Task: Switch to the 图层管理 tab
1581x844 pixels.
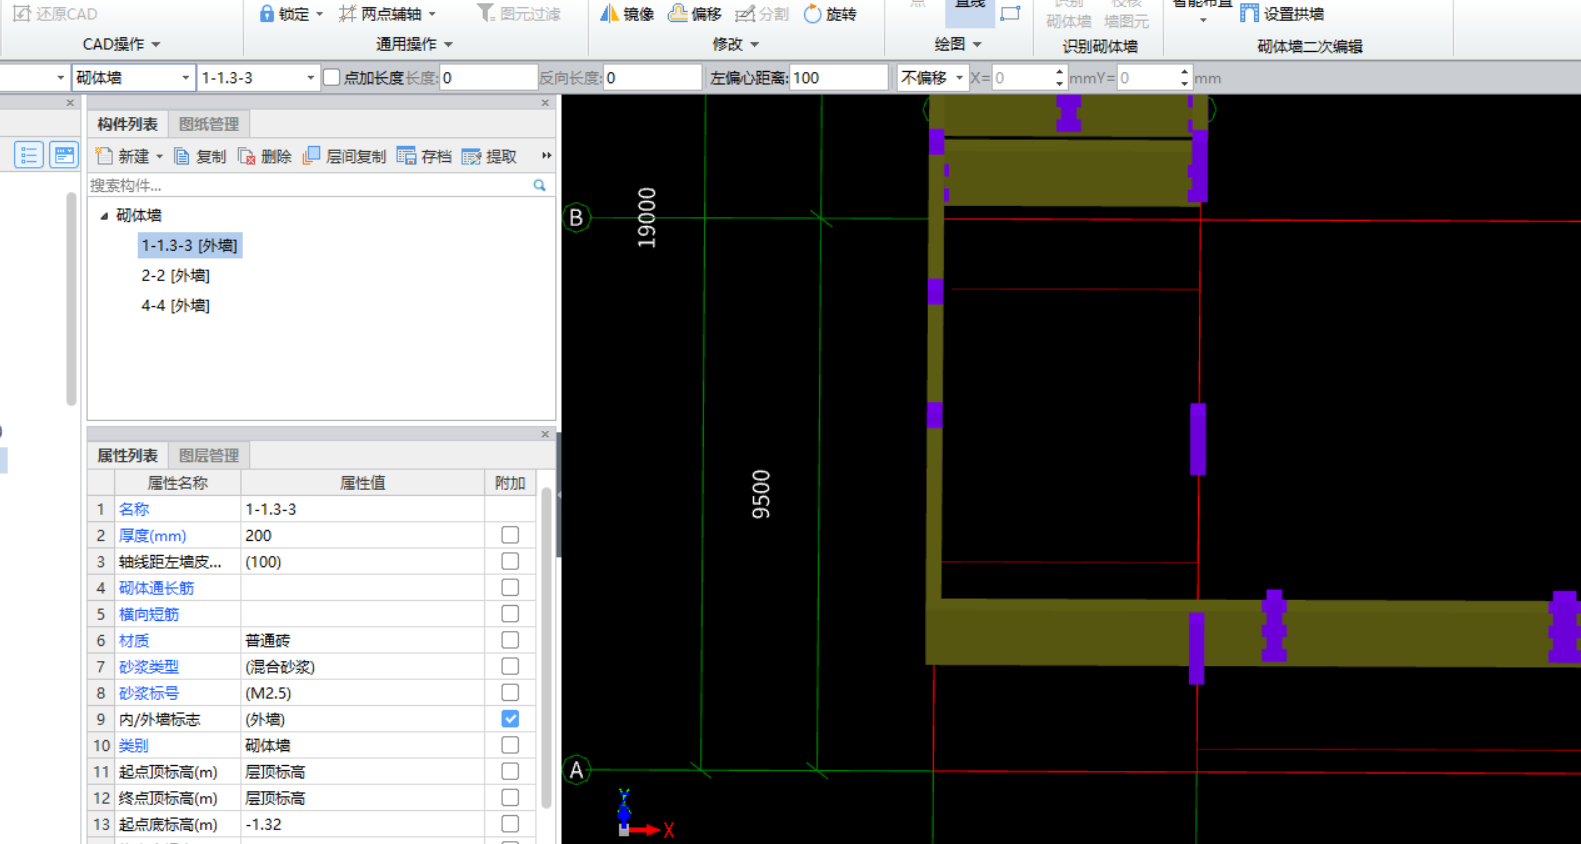Action: coord(209,455)
